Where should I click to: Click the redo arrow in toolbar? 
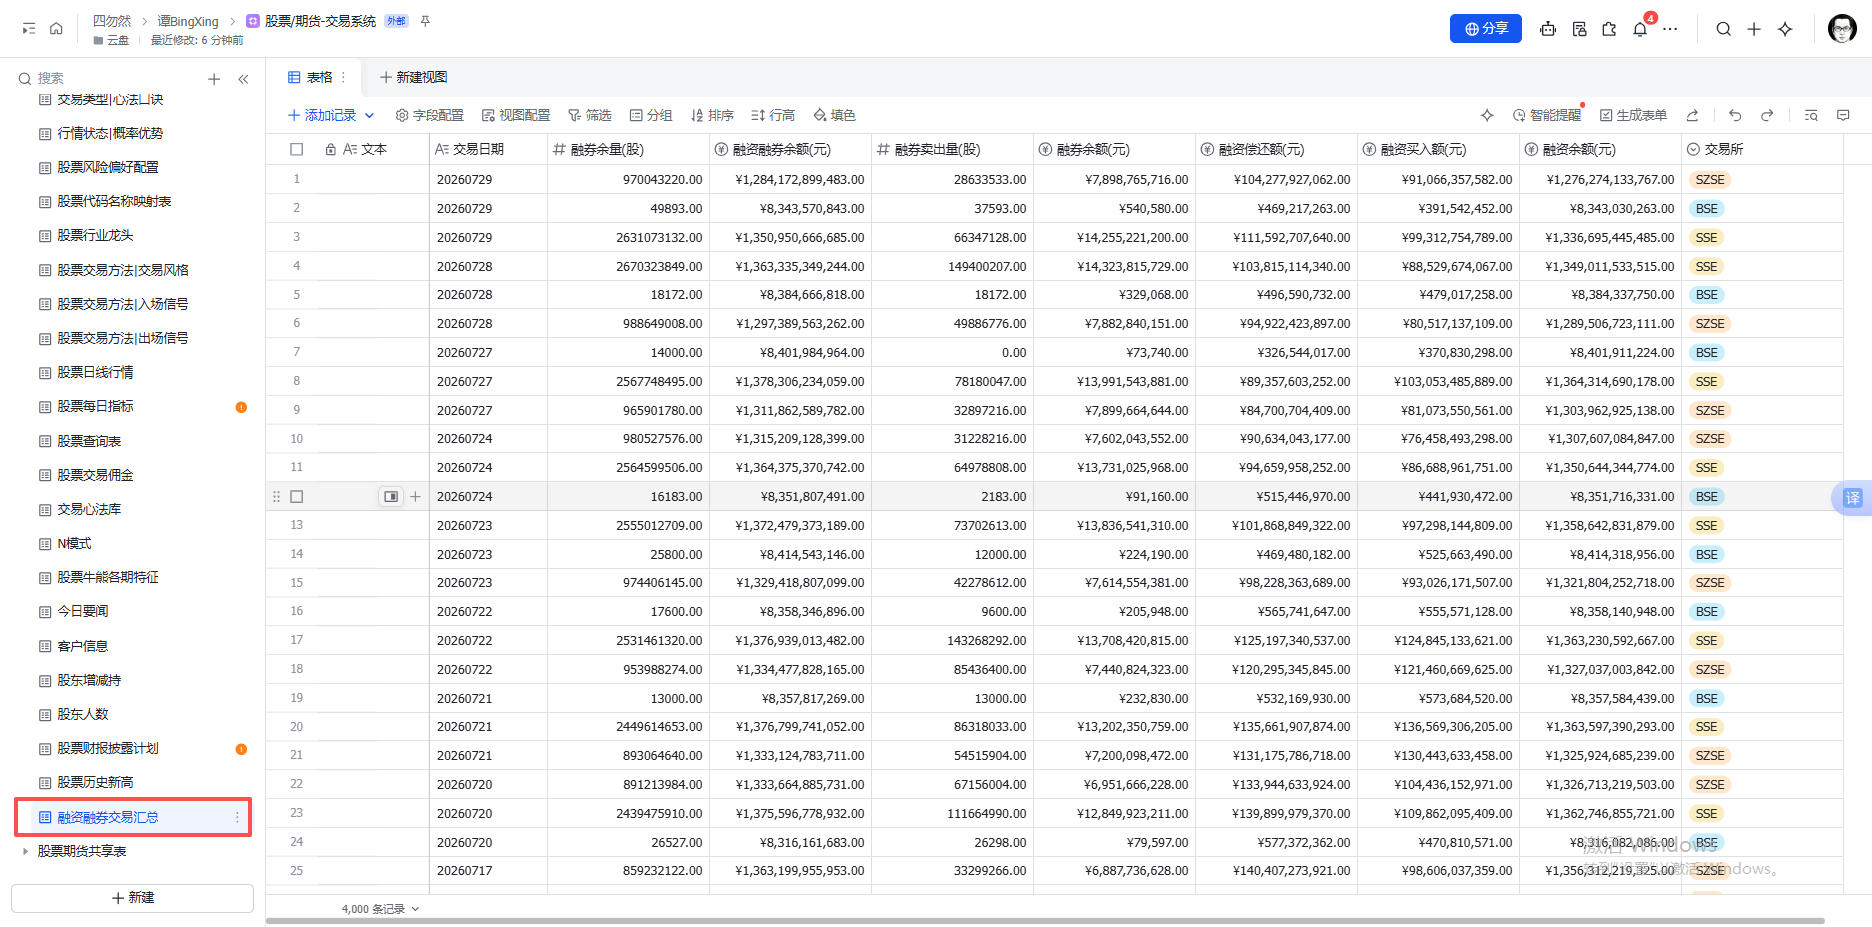pyautogui.click(x=1767, y=116)
